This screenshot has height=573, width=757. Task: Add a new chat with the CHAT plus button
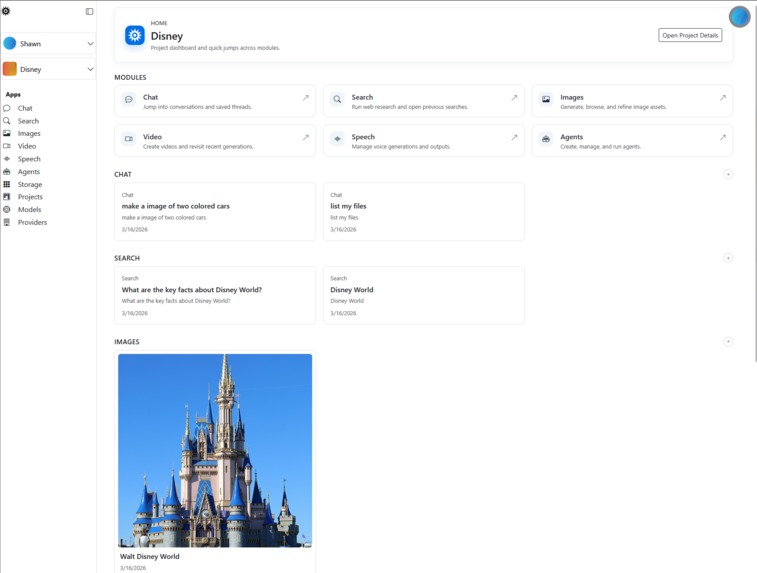click(x=728, y=174)
